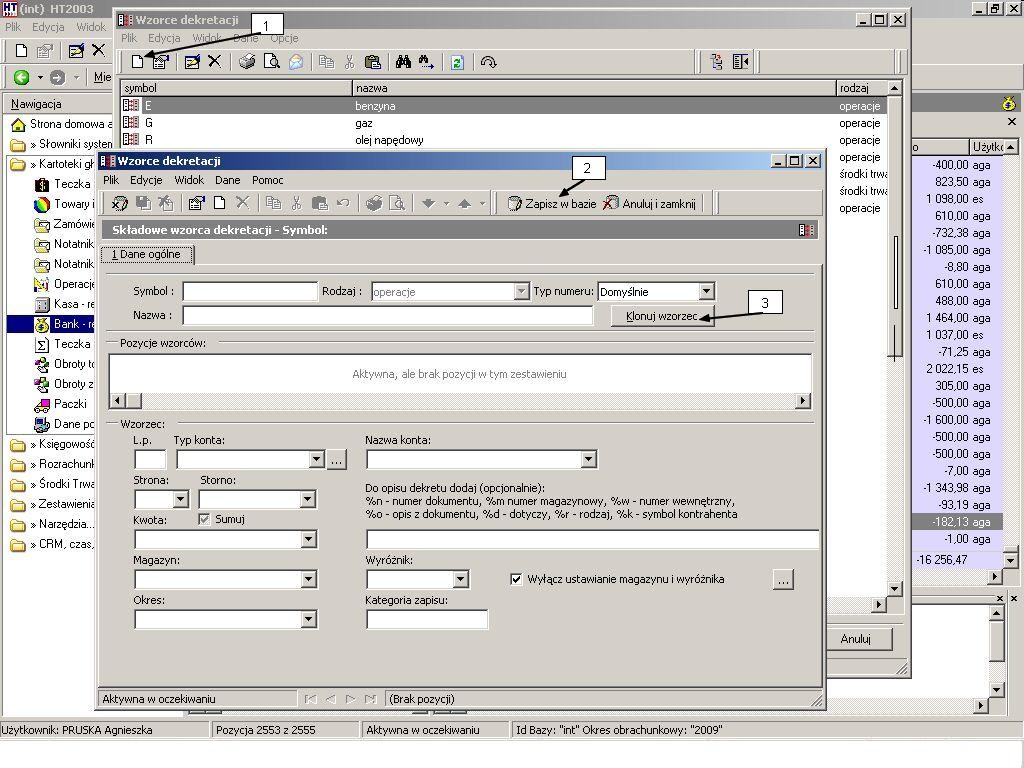Open Plik menu in editor window
The image size is (1024, 768).
[111, 180]
